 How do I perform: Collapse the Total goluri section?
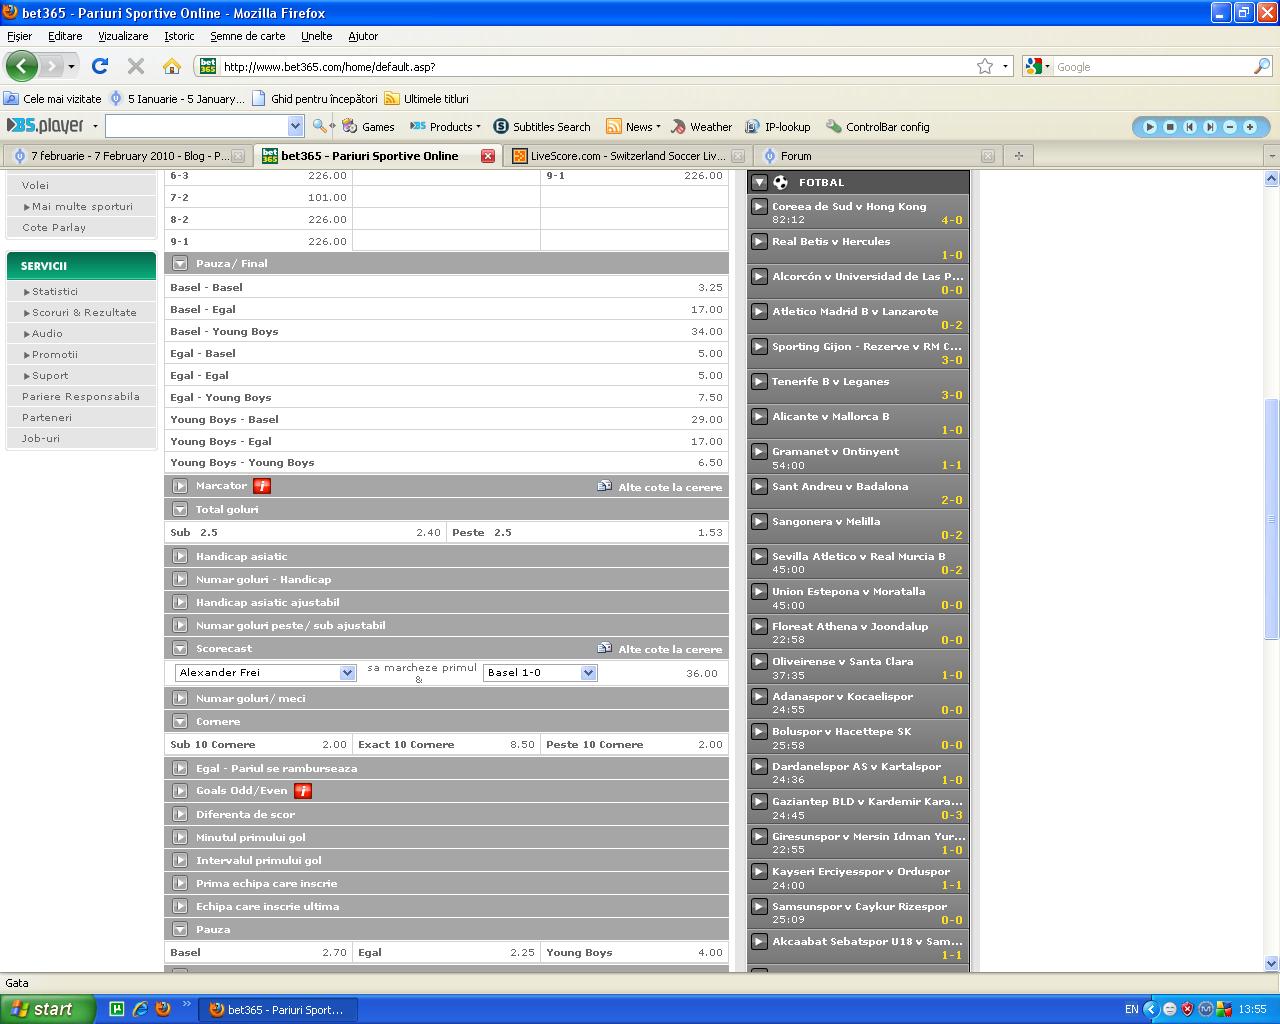pos(180,509)
